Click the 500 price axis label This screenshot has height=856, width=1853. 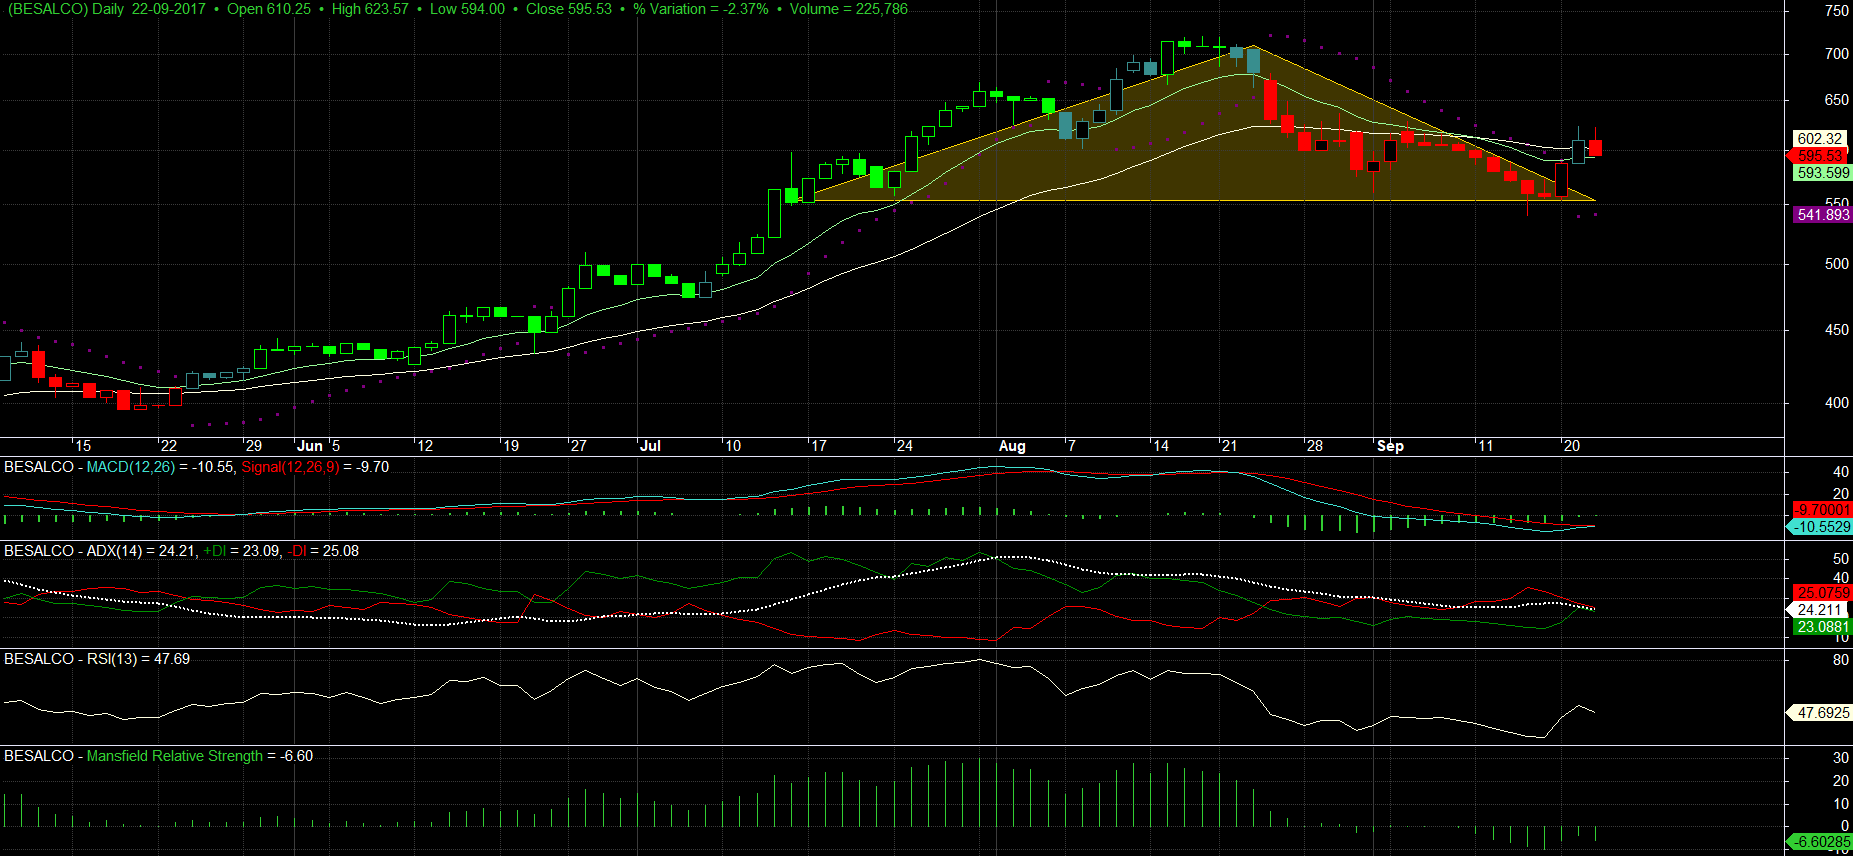(1837, 264)
